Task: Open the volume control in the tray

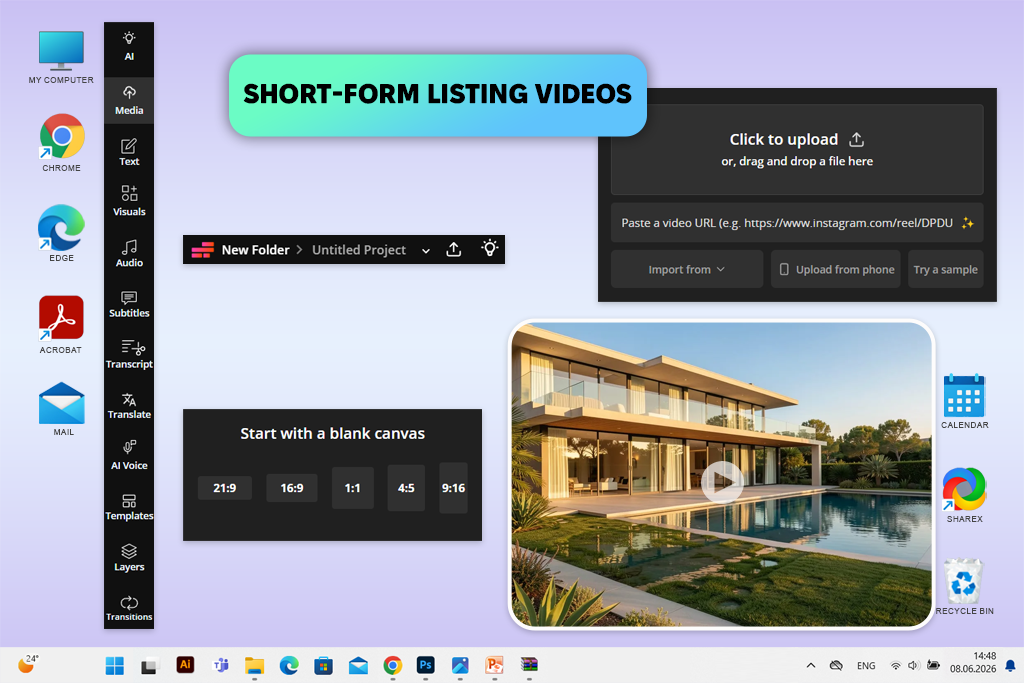Action: click(914, 665)
